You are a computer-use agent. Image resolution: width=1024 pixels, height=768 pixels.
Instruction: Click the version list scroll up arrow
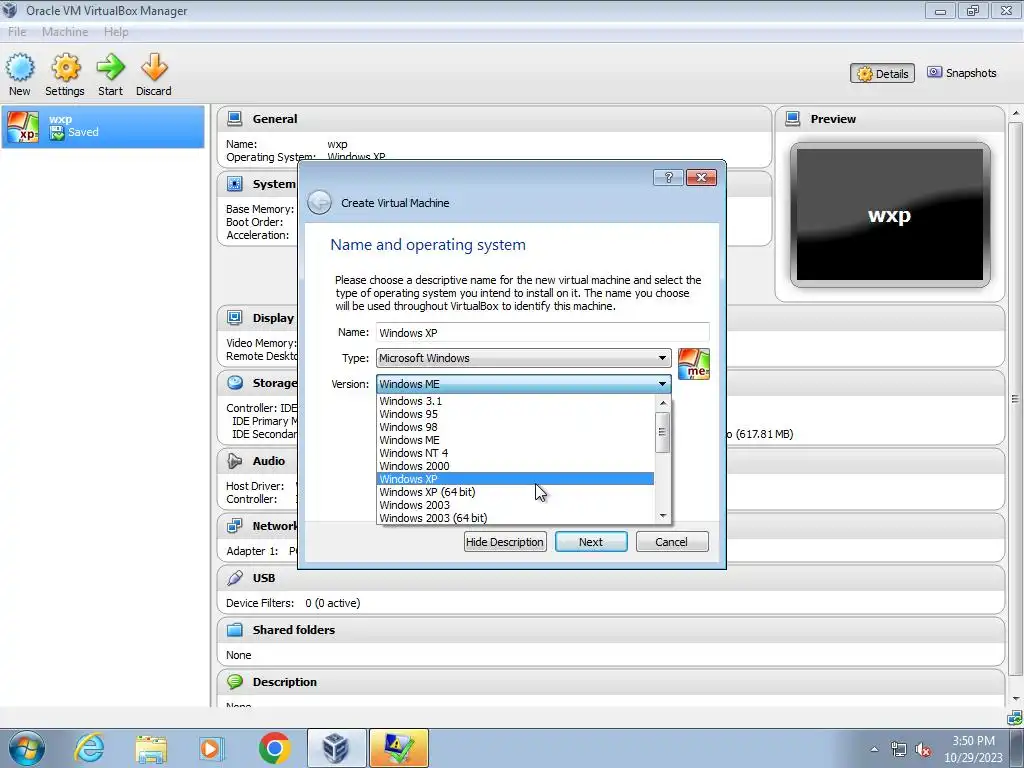click(x=663, y=403)
